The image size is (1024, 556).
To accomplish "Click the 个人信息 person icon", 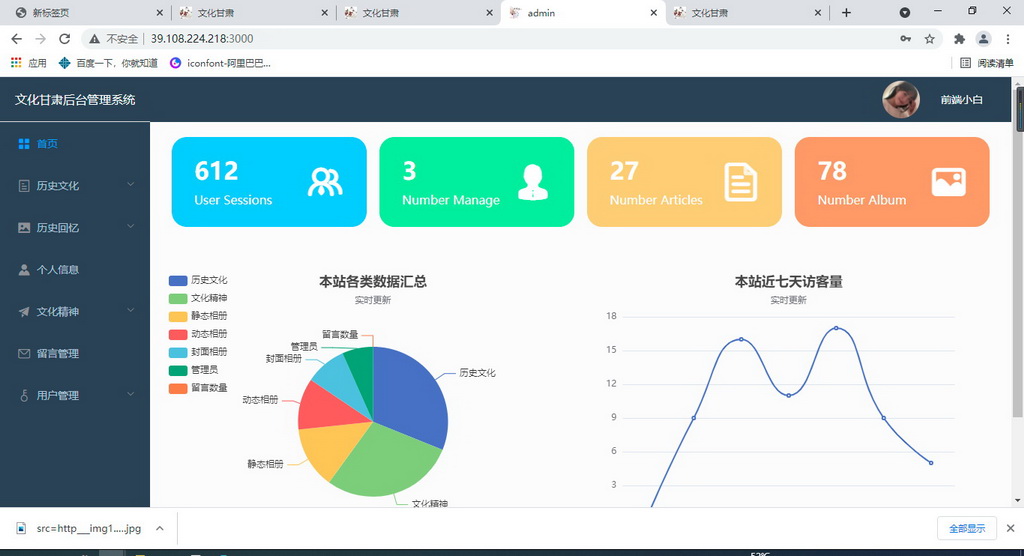I will pos(24,270).
